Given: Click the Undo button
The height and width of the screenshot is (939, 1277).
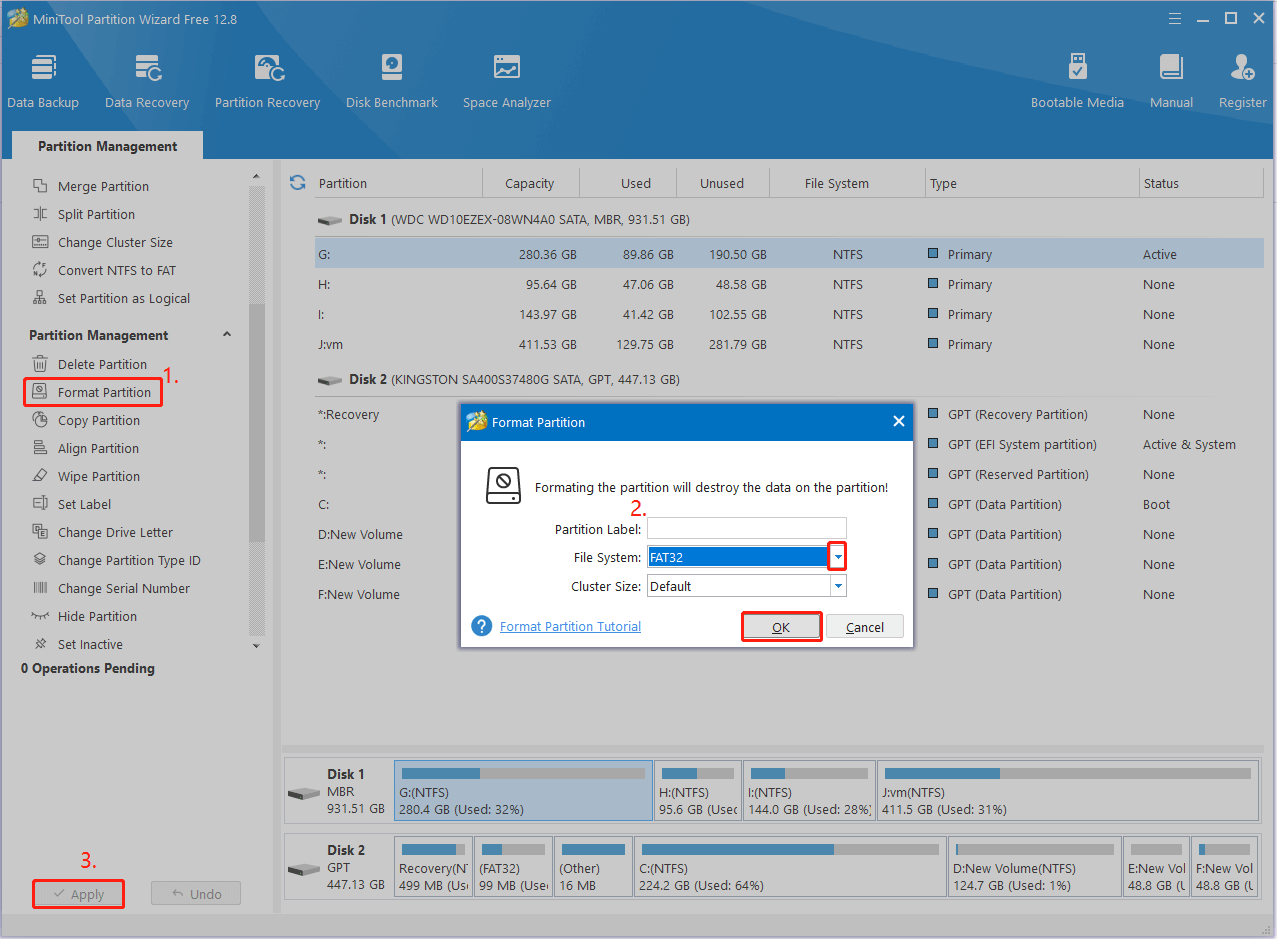Looking at the screenshot, I should pyautogui.click(x=196, y=894).
